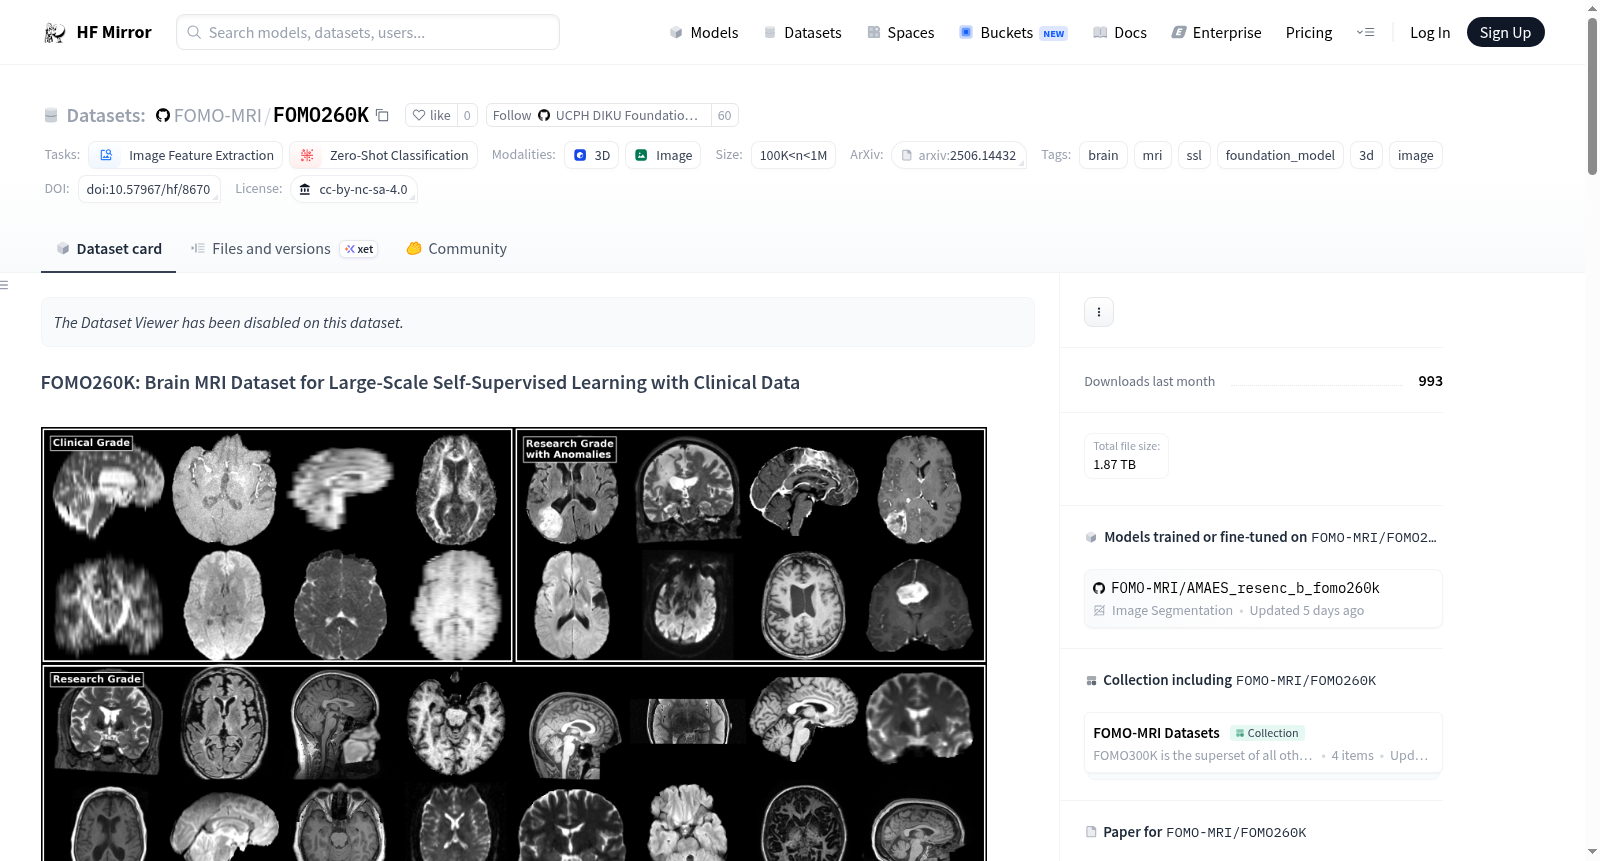
Task: Open the Datasets breadcrumb link
Action: click(105, 115)
